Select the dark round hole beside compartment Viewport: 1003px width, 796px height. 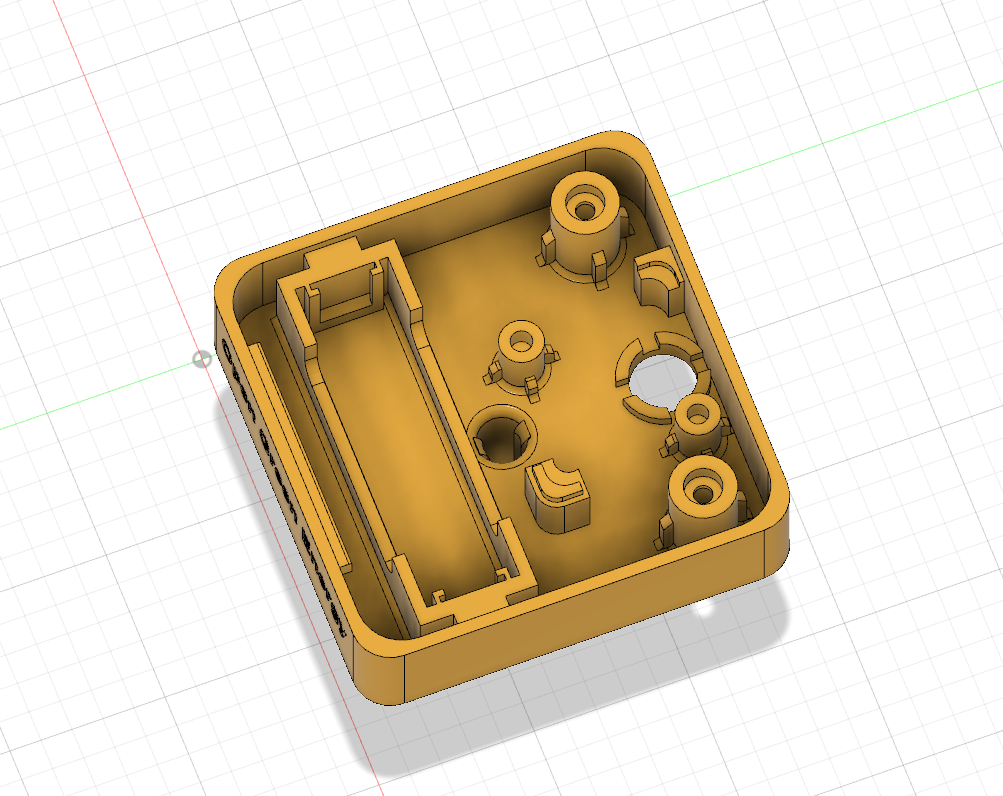coord(502,437)
